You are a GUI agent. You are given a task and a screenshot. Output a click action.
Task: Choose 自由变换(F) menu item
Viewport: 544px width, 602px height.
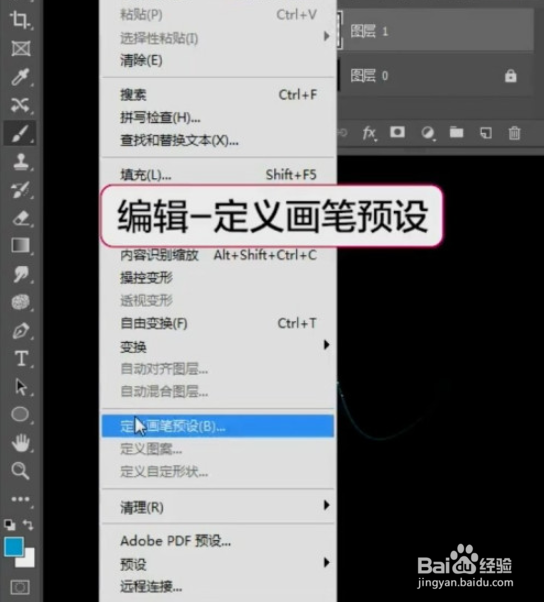pyautogui.click(x=218, y=323)
